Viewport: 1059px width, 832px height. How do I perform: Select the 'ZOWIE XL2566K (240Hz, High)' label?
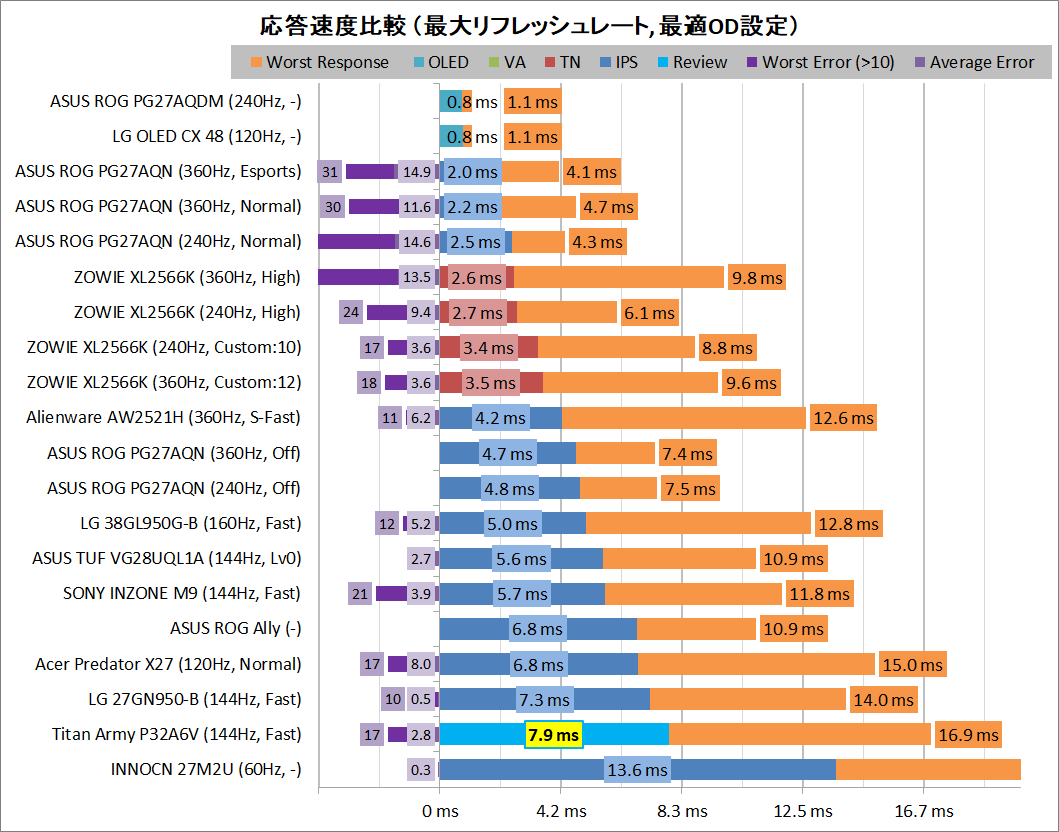187,312
